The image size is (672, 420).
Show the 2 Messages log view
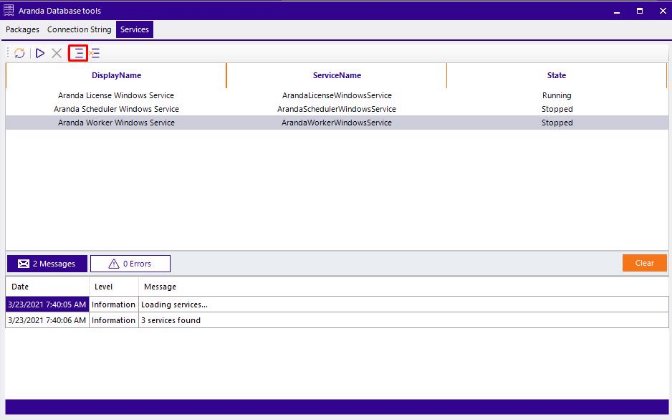[47, 264]
